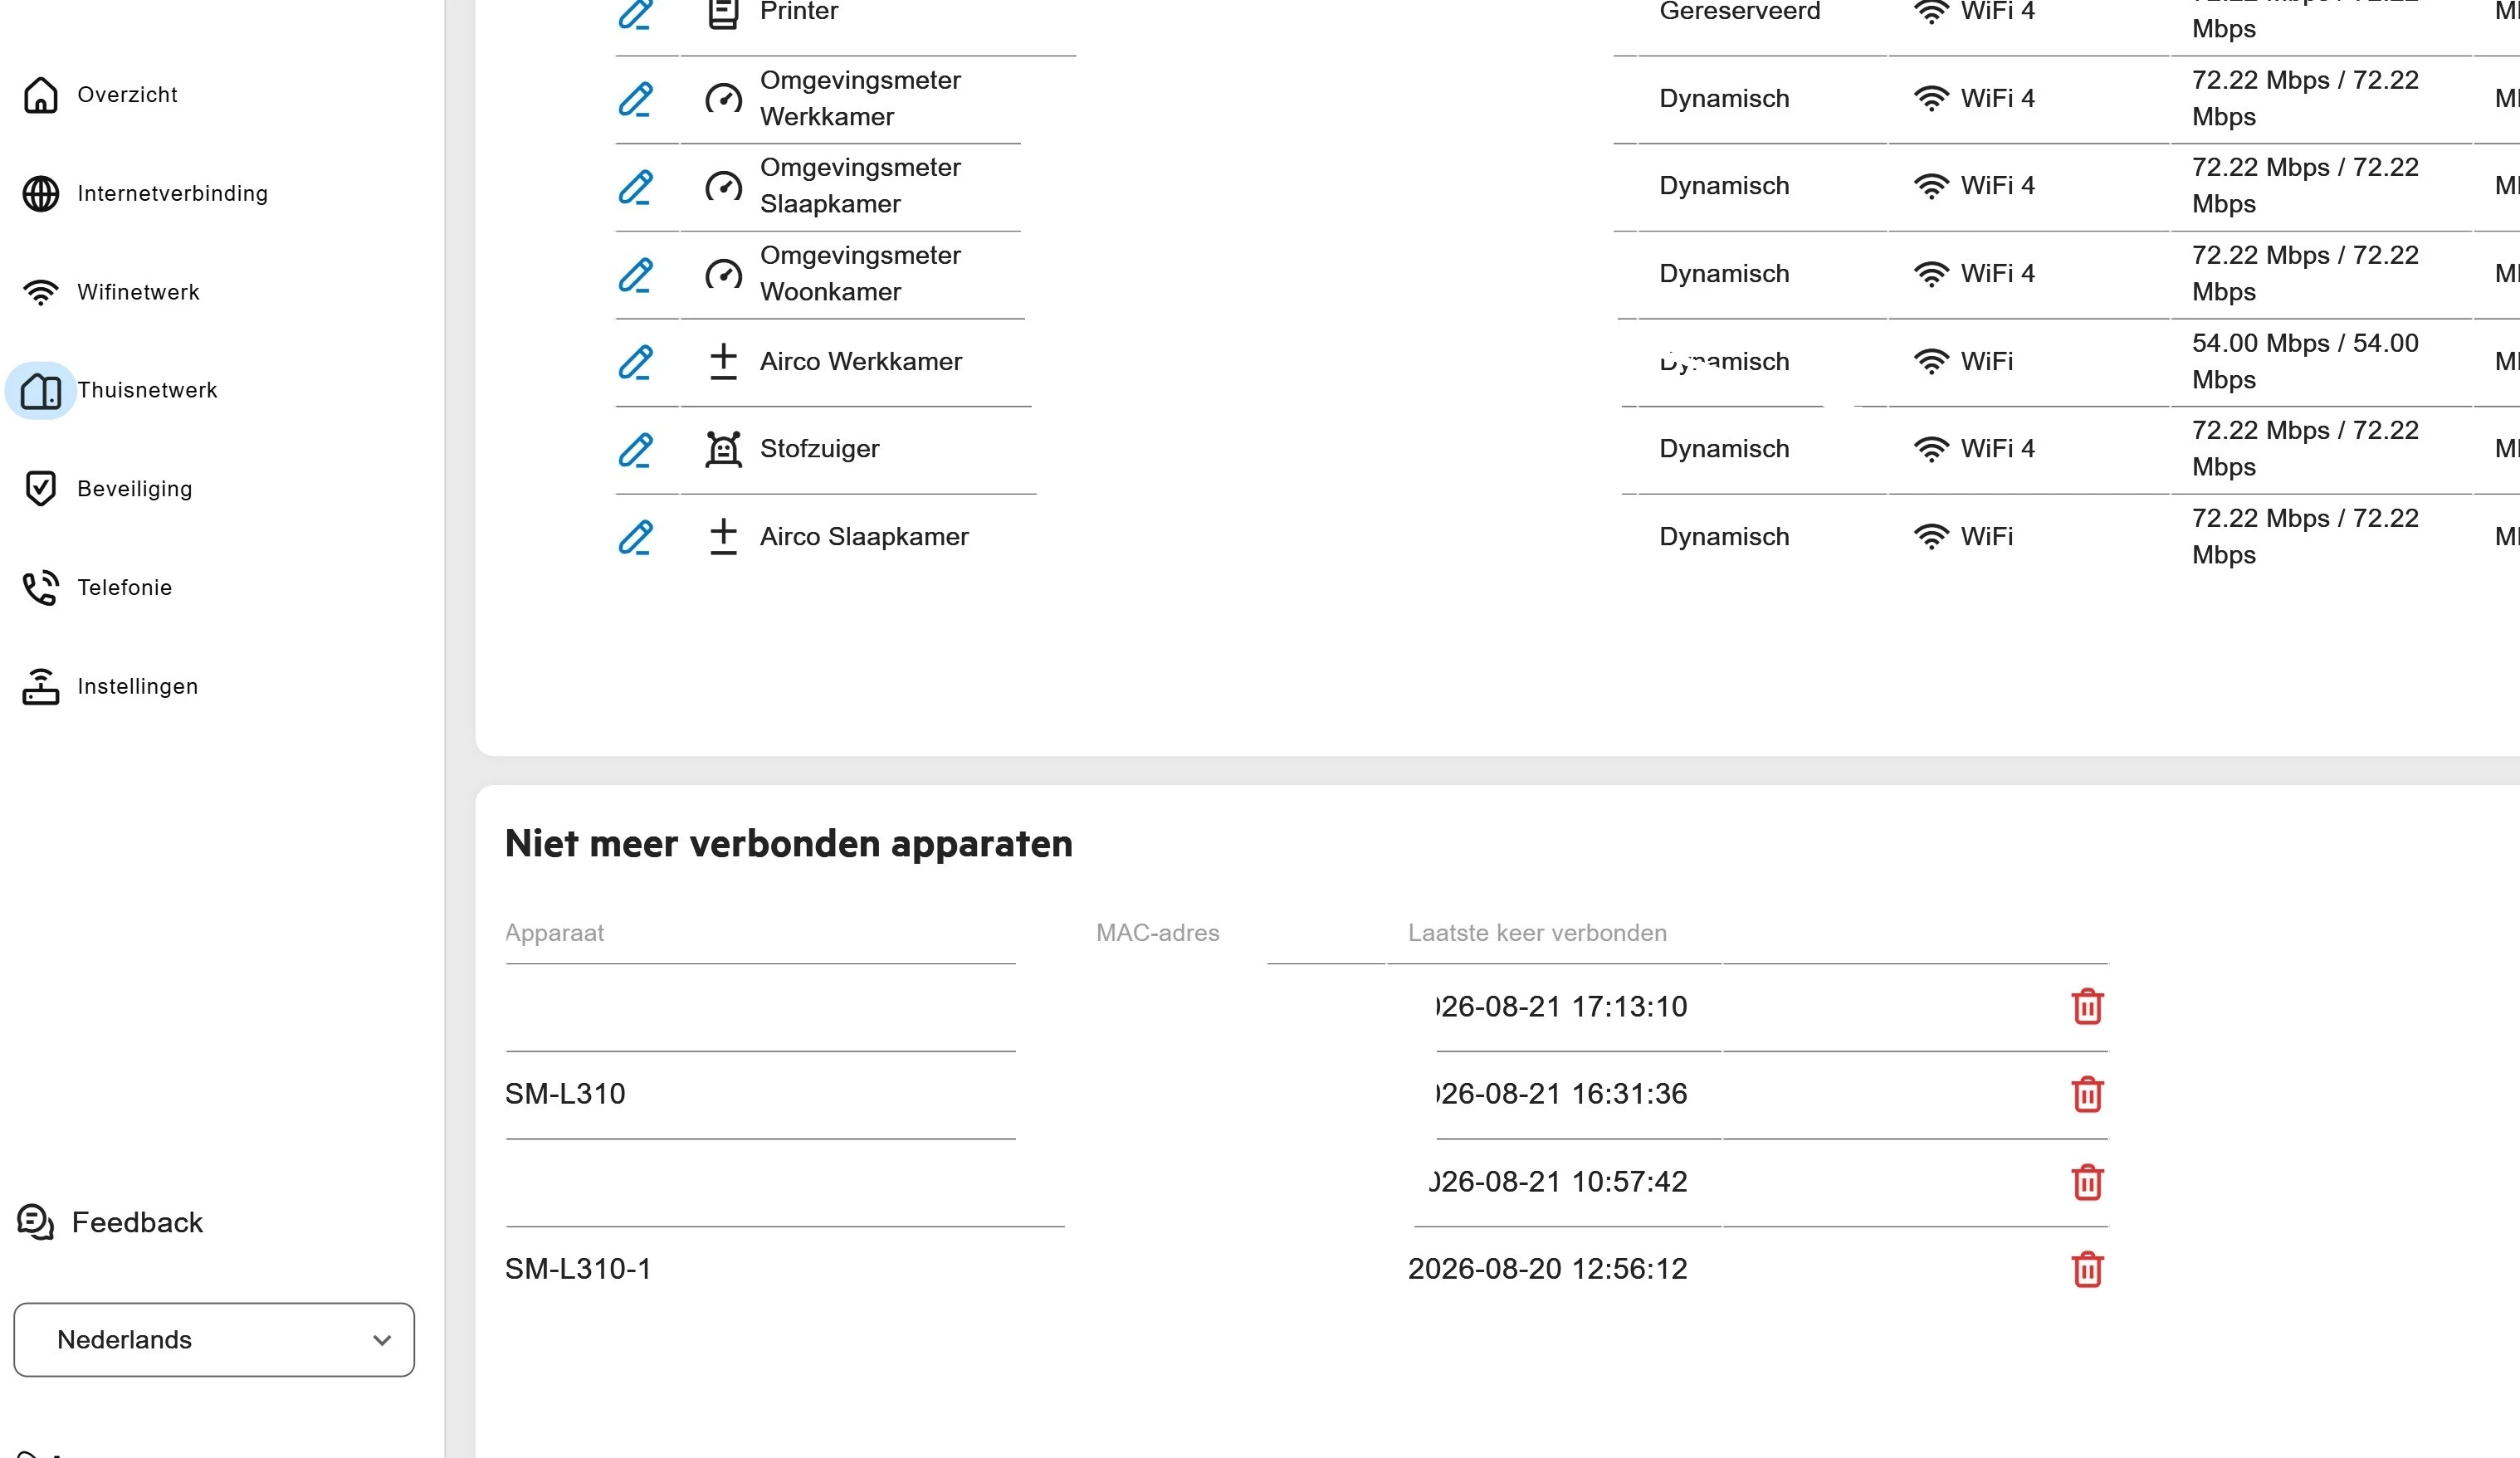
Task: Click pencil icon for Airco Werkkamer
Action: pyautogui.click(x=636, y=362)
